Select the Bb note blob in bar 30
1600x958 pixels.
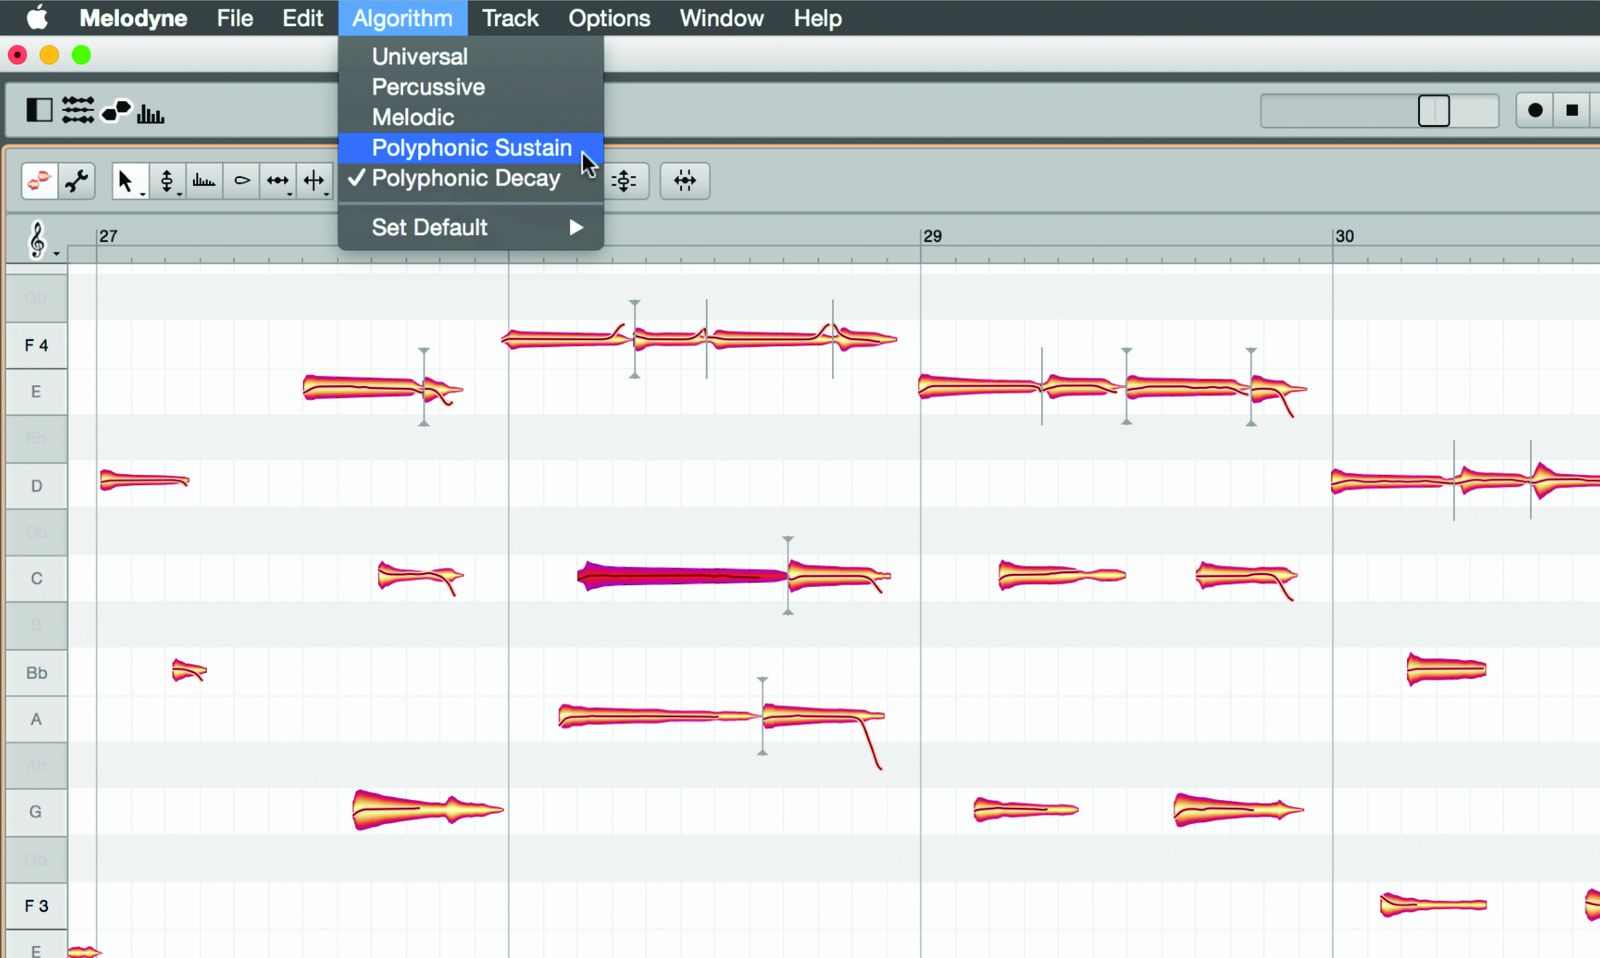[x=1446, y=669]
